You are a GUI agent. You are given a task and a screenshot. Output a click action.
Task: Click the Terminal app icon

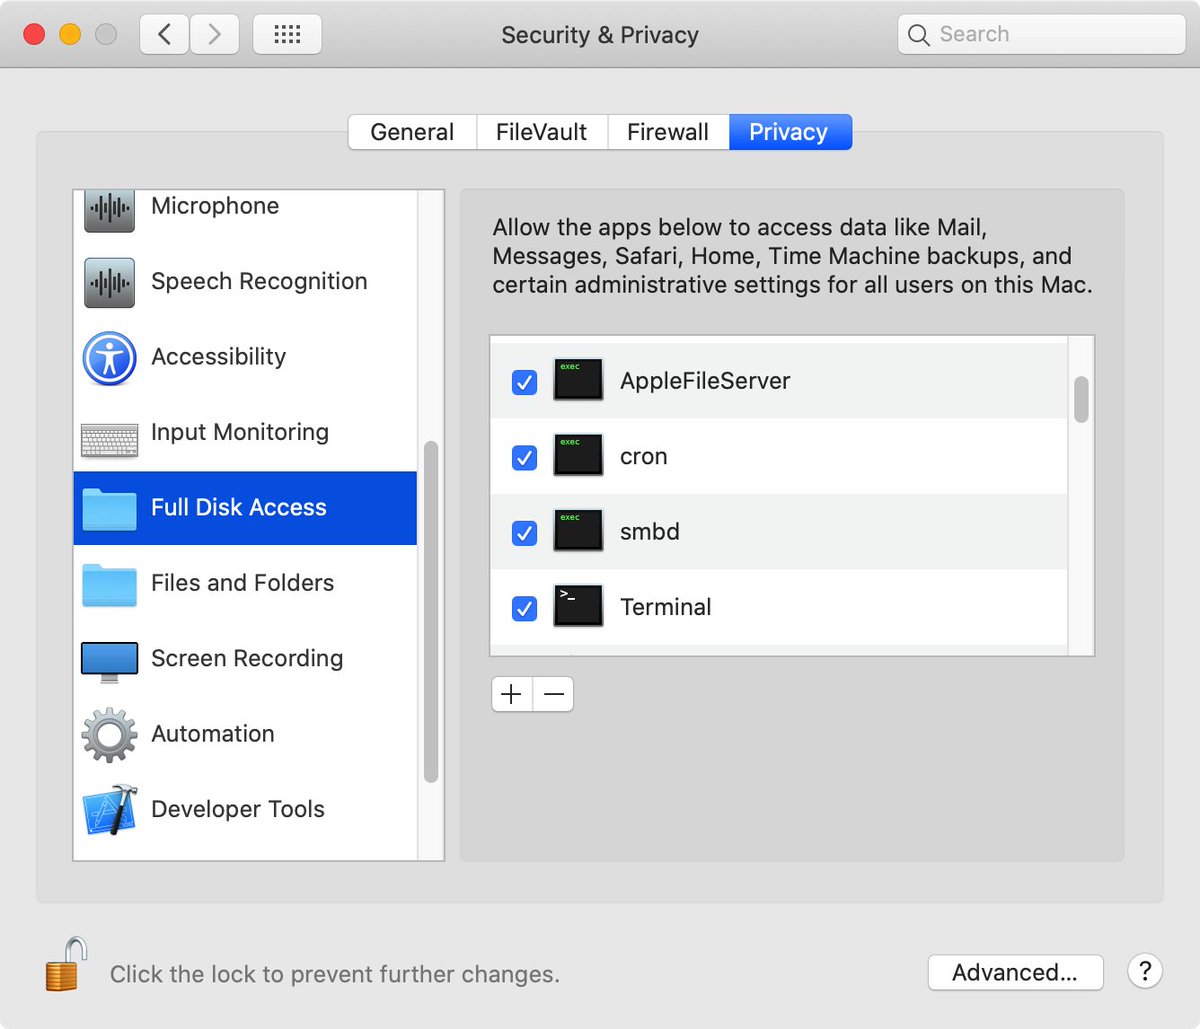pos(578,606)
